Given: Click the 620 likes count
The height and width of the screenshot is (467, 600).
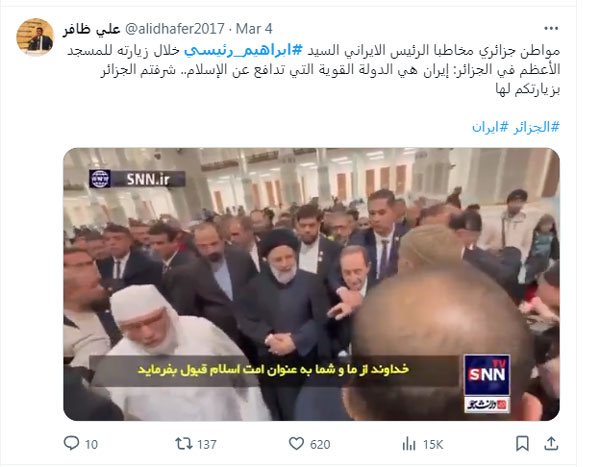Looking at the screenshot, I should click(320, 444).
